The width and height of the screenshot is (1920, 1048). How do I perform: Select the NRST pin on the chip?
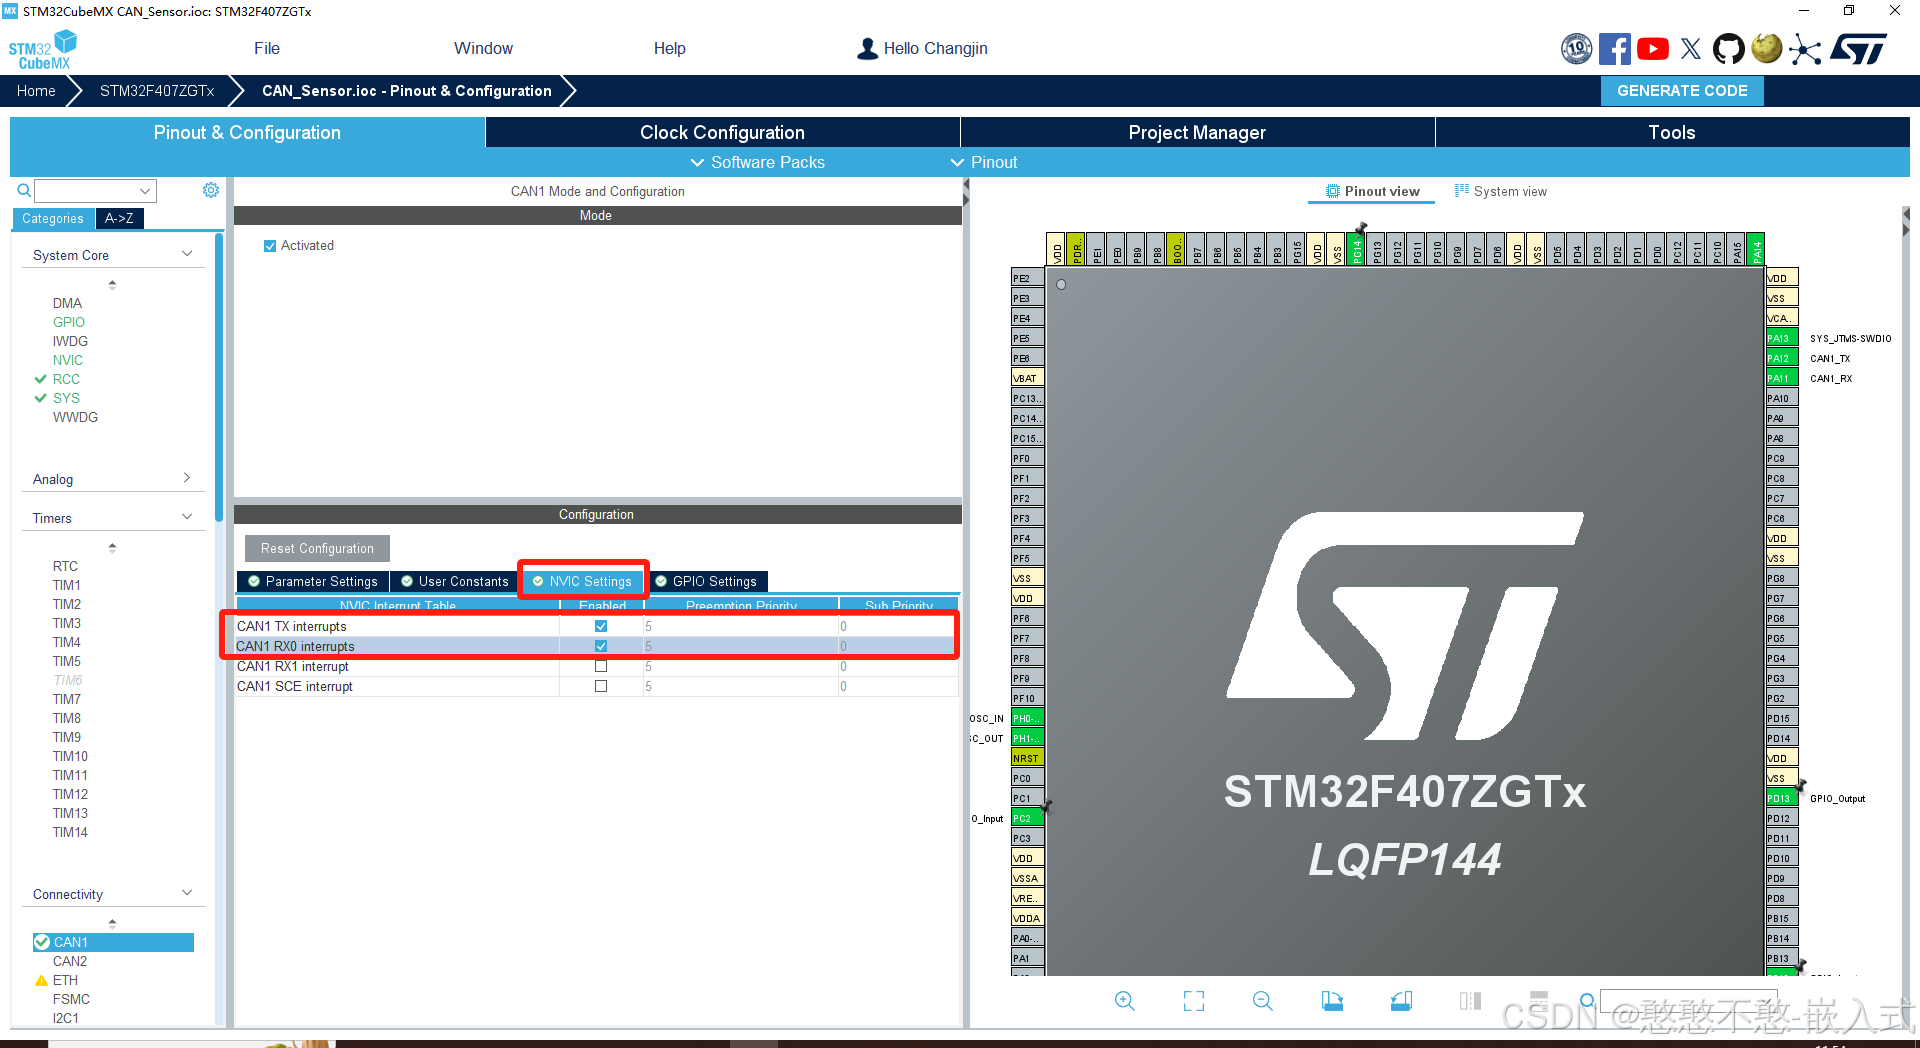pos(1027,758)
